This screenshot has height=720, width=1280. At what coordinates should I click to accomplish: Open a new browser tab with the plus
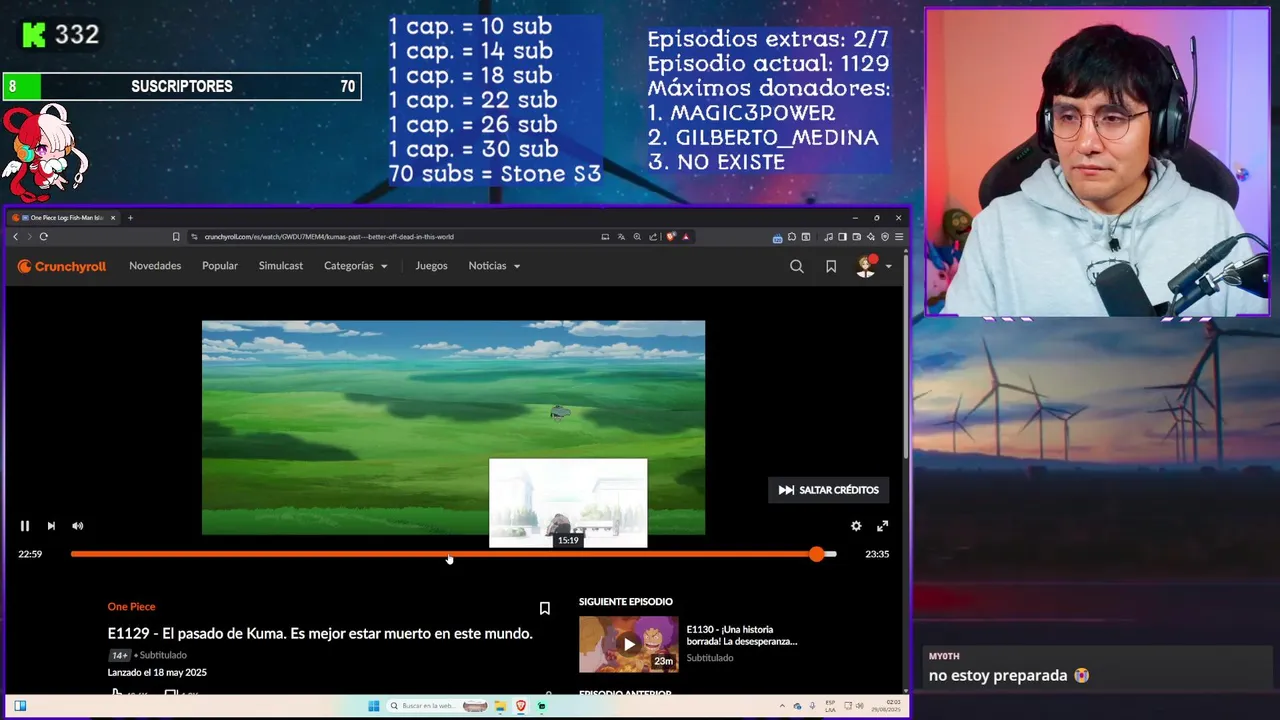[x=130, y=218]
